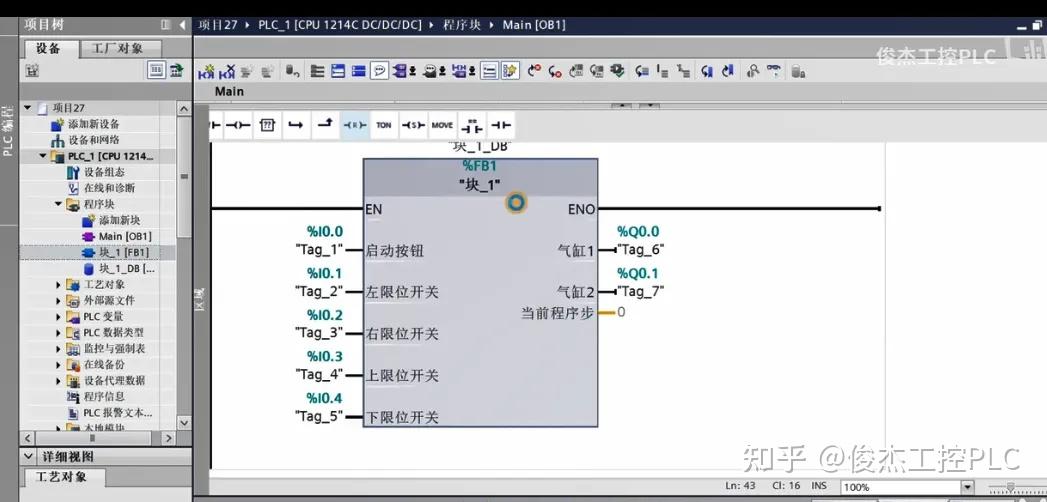Click the project tree scroll down arrow
This screenshot has height=502, width=1047.
(184, 423)
